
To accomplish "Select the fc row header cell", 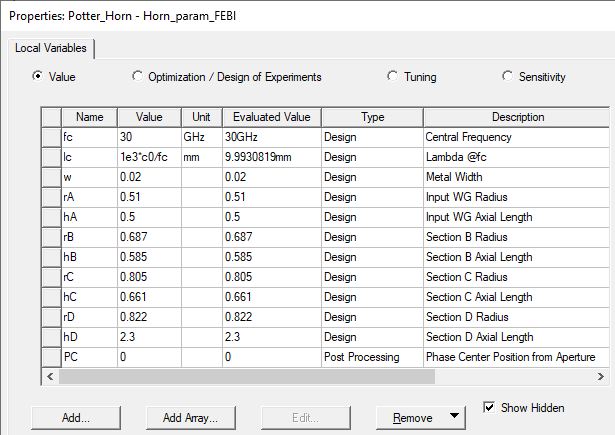I will [51, 137].
